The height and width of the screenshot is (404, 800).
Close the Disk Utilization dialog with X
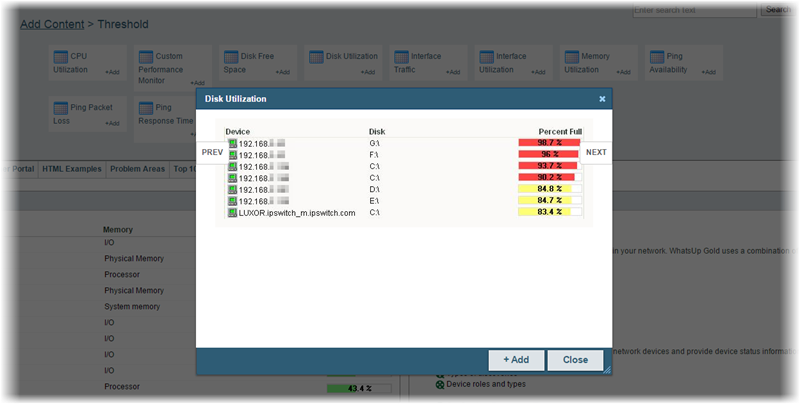[602, 99]
